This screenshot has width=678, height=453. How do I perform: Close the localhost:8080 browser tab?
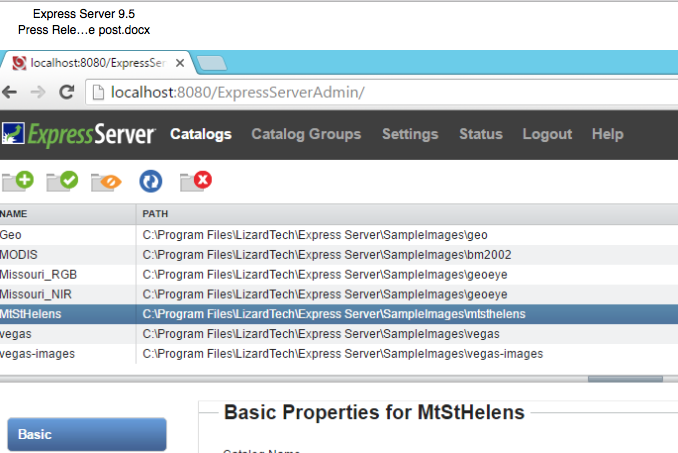pos(180,63)
